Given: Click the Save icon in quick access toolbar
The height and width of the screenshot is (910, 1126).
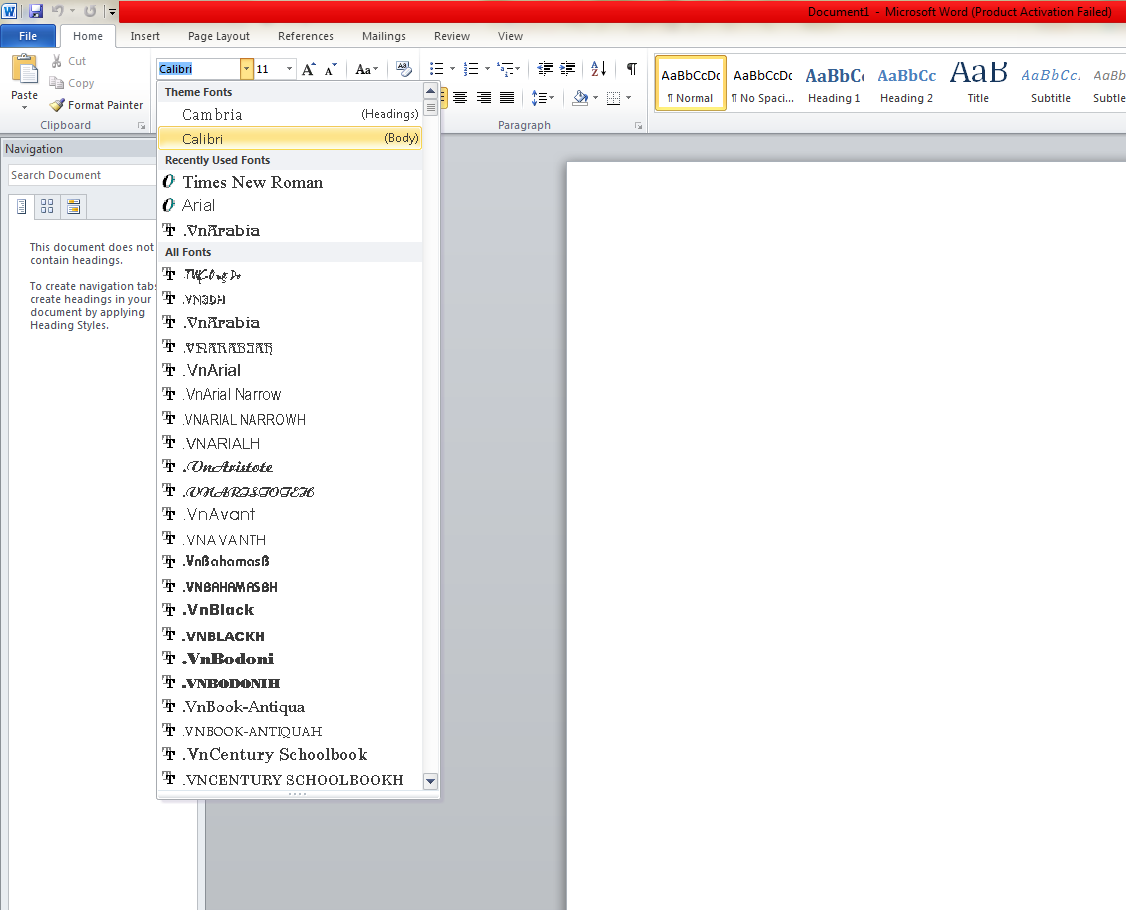Looking at the screenshot, I should click(35, 11).
